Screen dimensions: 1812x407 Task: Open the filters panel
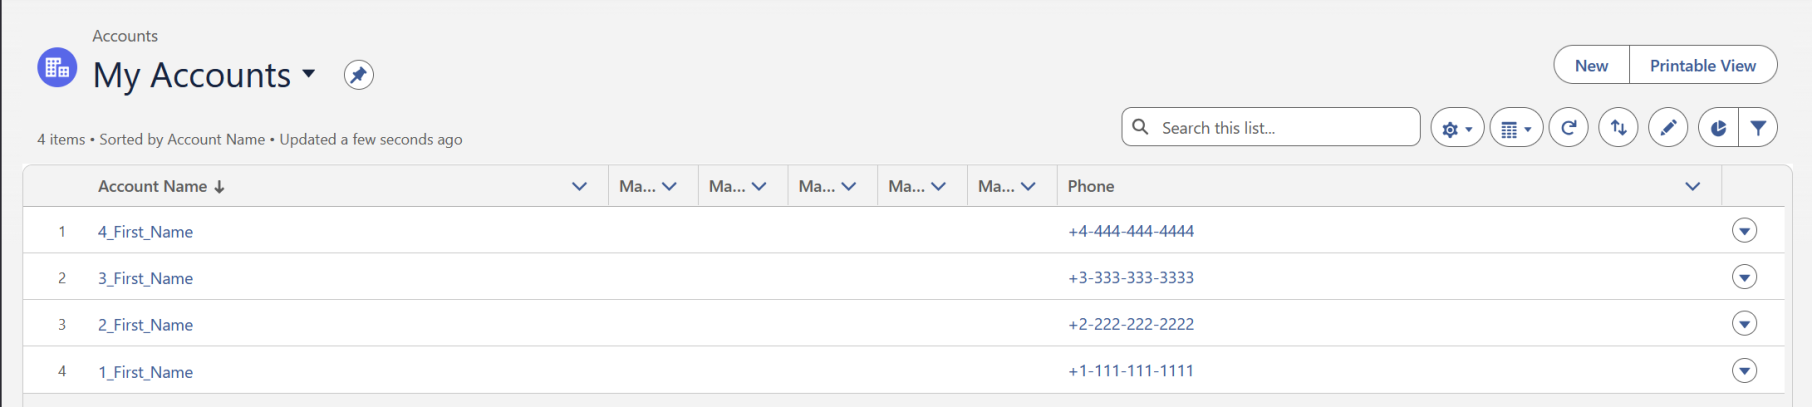coord(1758,128)
